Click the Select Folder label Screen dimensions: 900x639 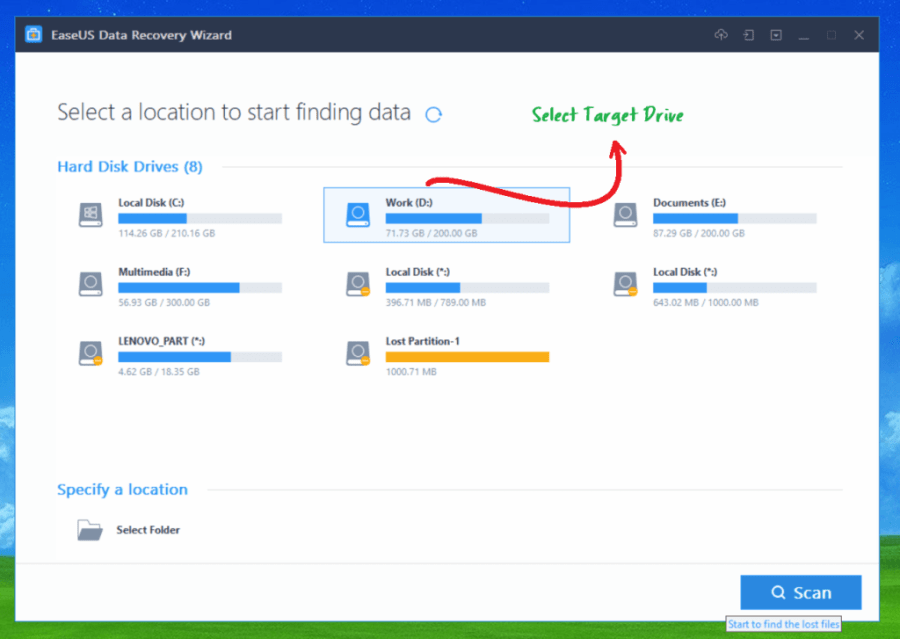click(148, 530)
